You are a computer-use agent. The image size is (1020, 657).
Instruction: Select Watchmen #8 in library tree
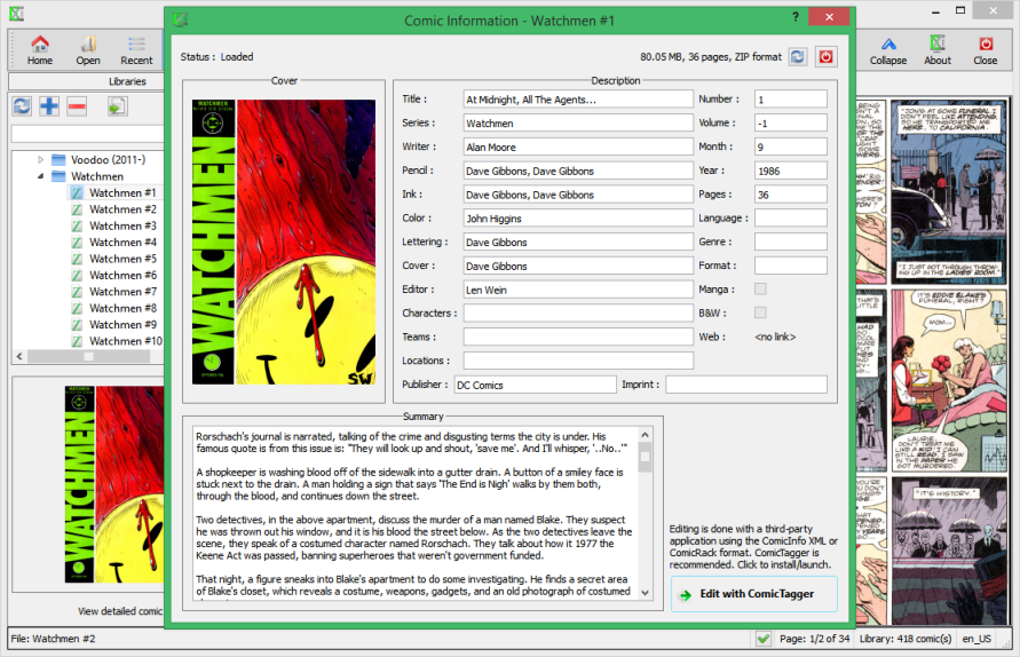pos(123,308)
